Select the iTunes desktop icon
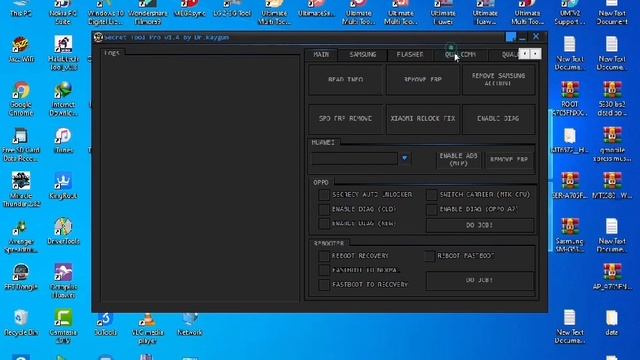Screen dimensions: 640x360 [x=63, y=140]
